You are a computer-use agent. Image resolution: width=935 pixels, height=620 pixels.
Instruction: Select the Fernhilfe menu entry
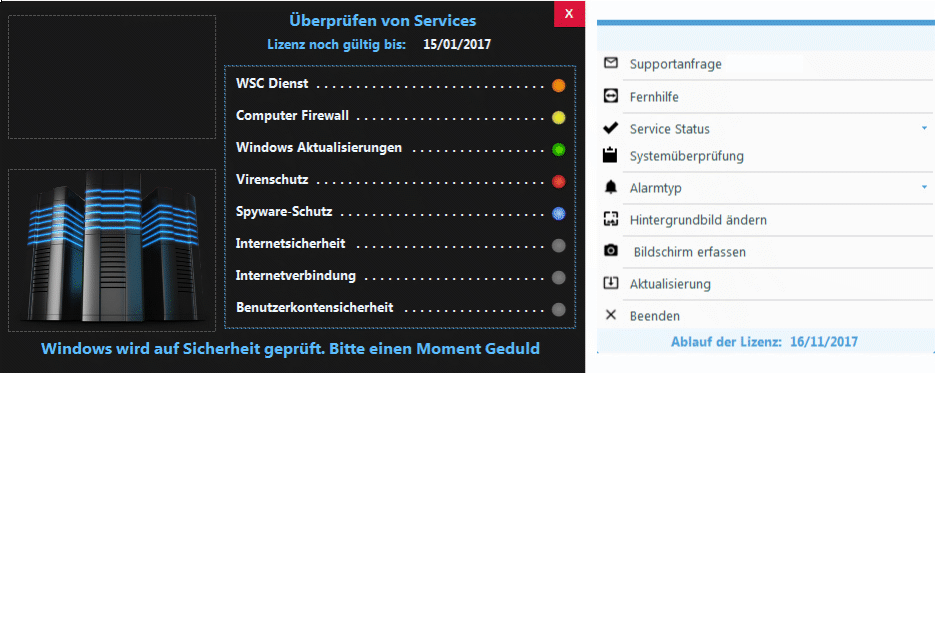click(654, 97)
